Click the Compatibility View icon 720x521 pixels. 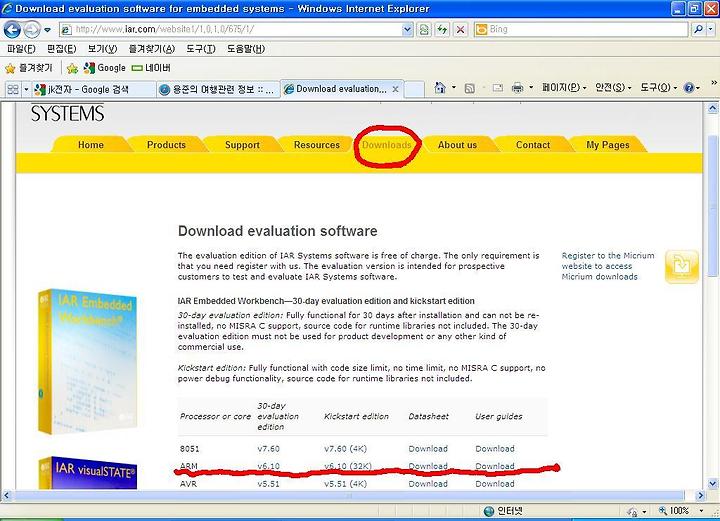pos(424,30)
